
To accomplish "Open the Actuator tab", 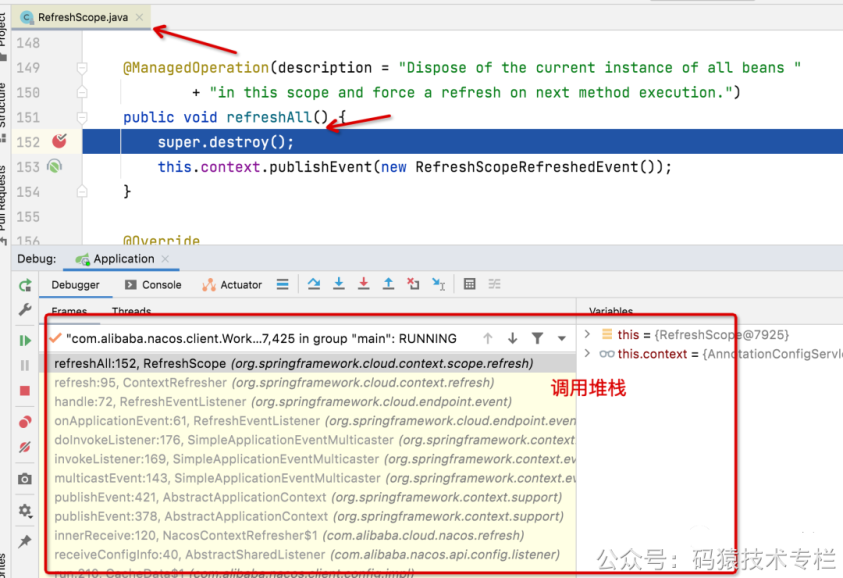I will click(x=232, y=284).
